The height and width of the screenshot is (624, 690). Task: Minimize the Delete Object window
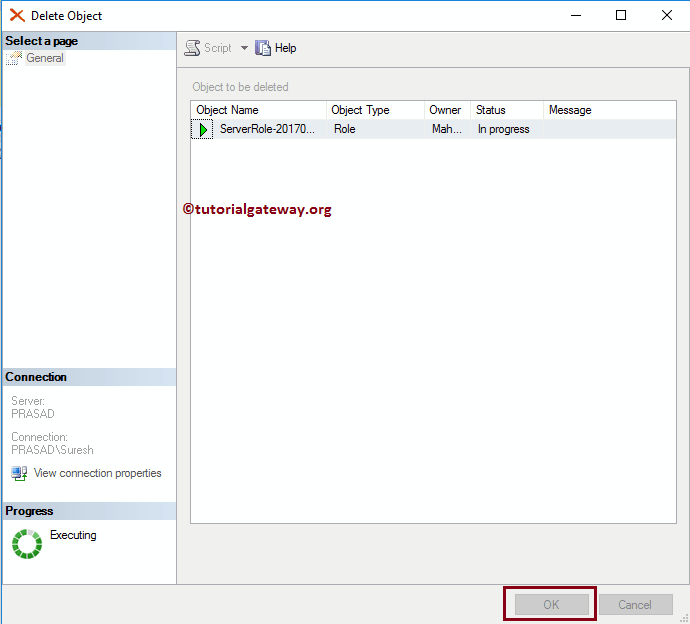coord(576,15)
